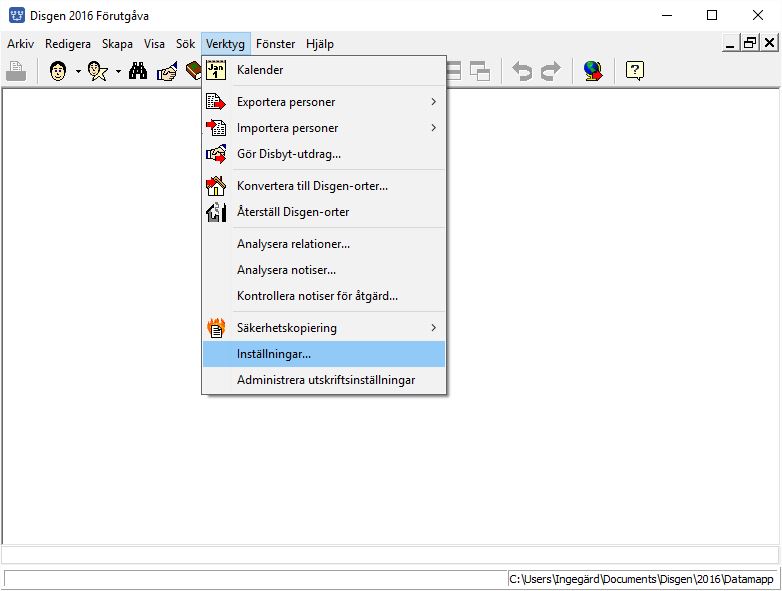Click the Importera personer icon
Image resolution: width=782 pixels, height=591 pixels.
click(216, 128)
